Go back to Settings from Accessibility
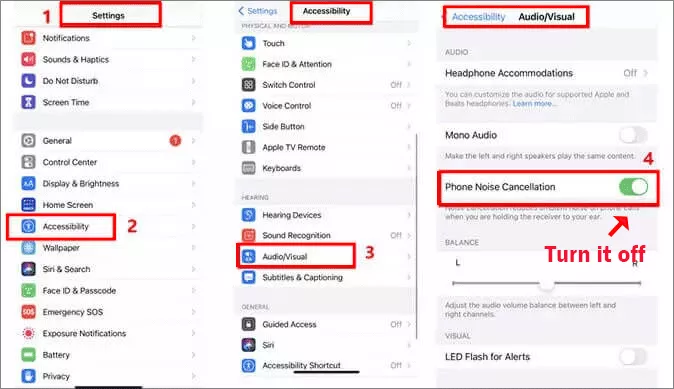This screenshot has width=674, height=389. pos(258,11)
